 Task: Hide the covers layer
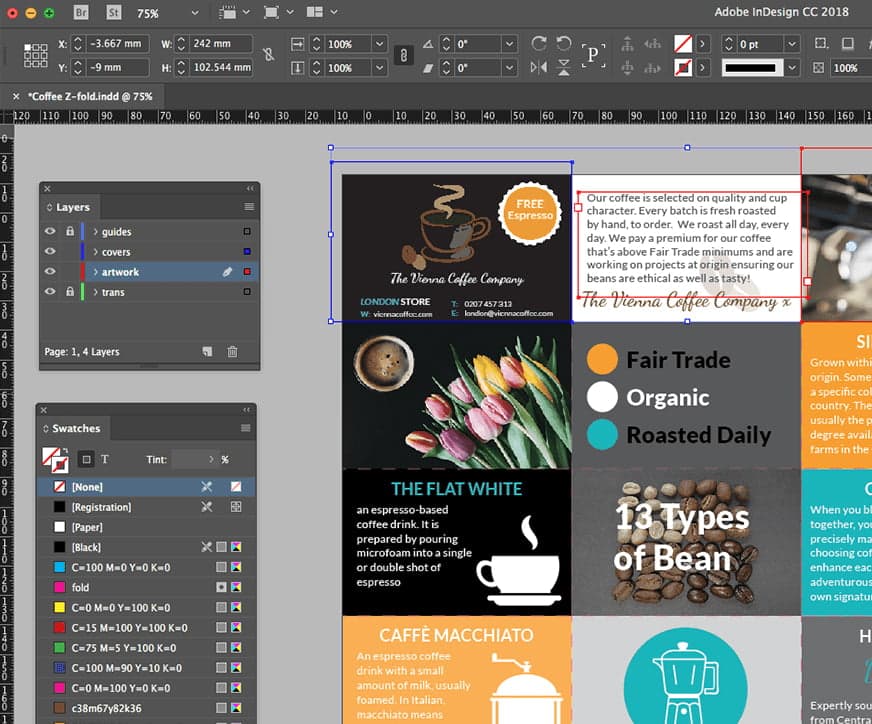pos(50,251)
